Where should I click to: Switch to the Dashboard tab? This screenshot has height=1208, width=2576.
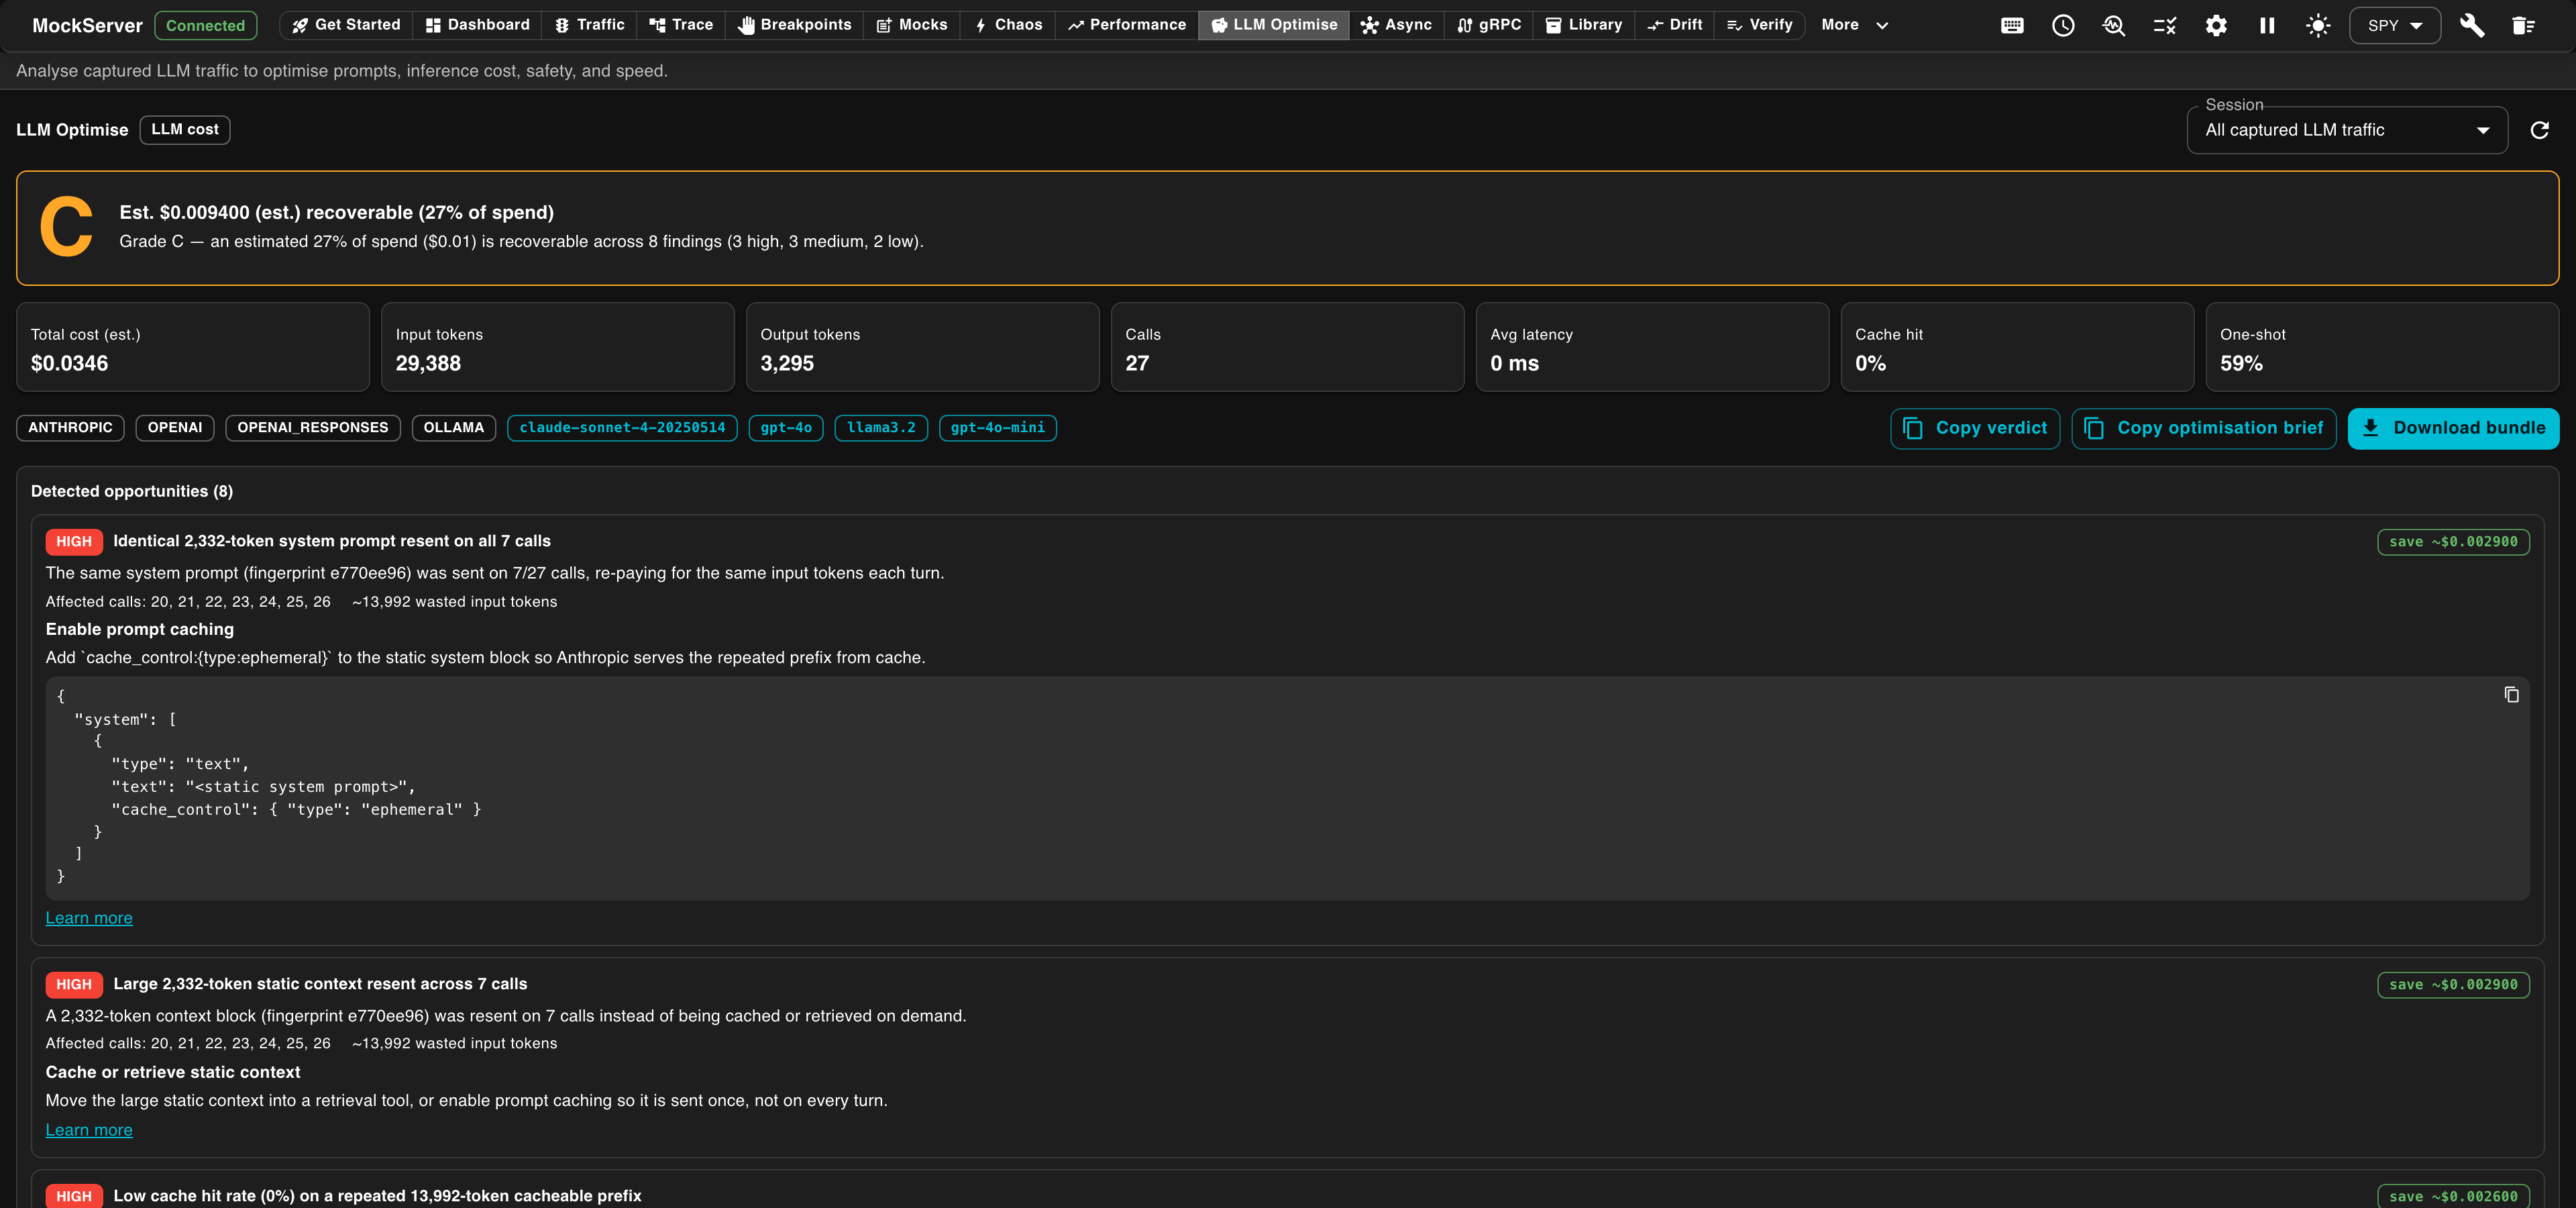tap(477, 25)
